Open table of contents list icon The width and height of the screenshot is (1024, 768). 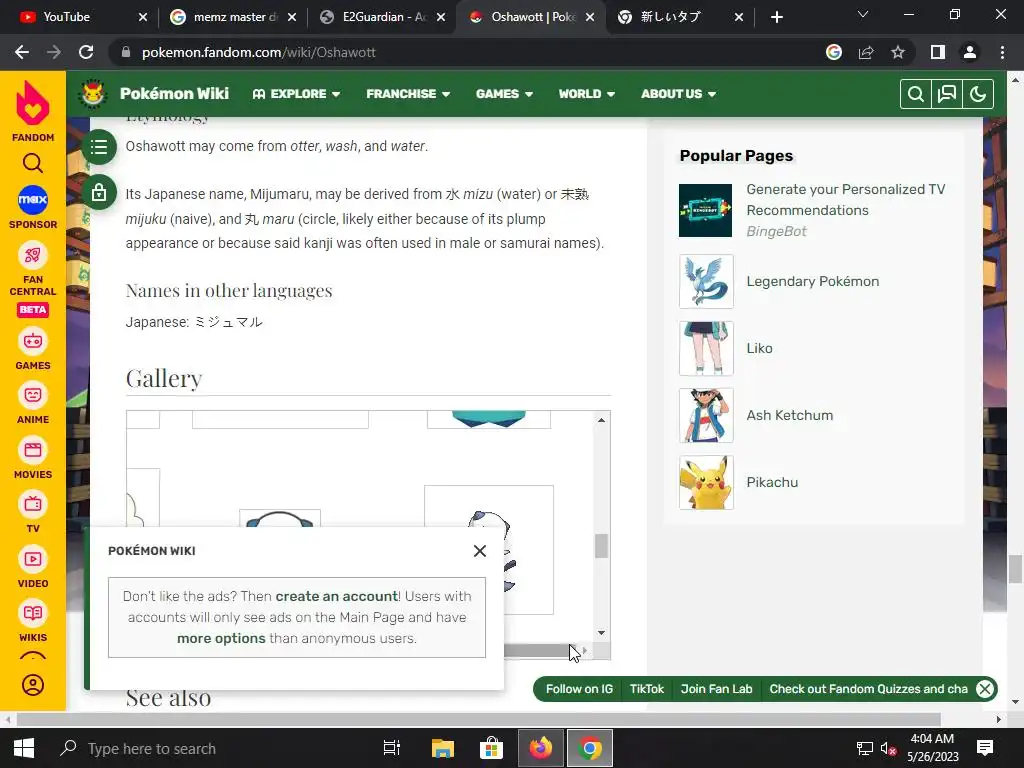[99, 147]
